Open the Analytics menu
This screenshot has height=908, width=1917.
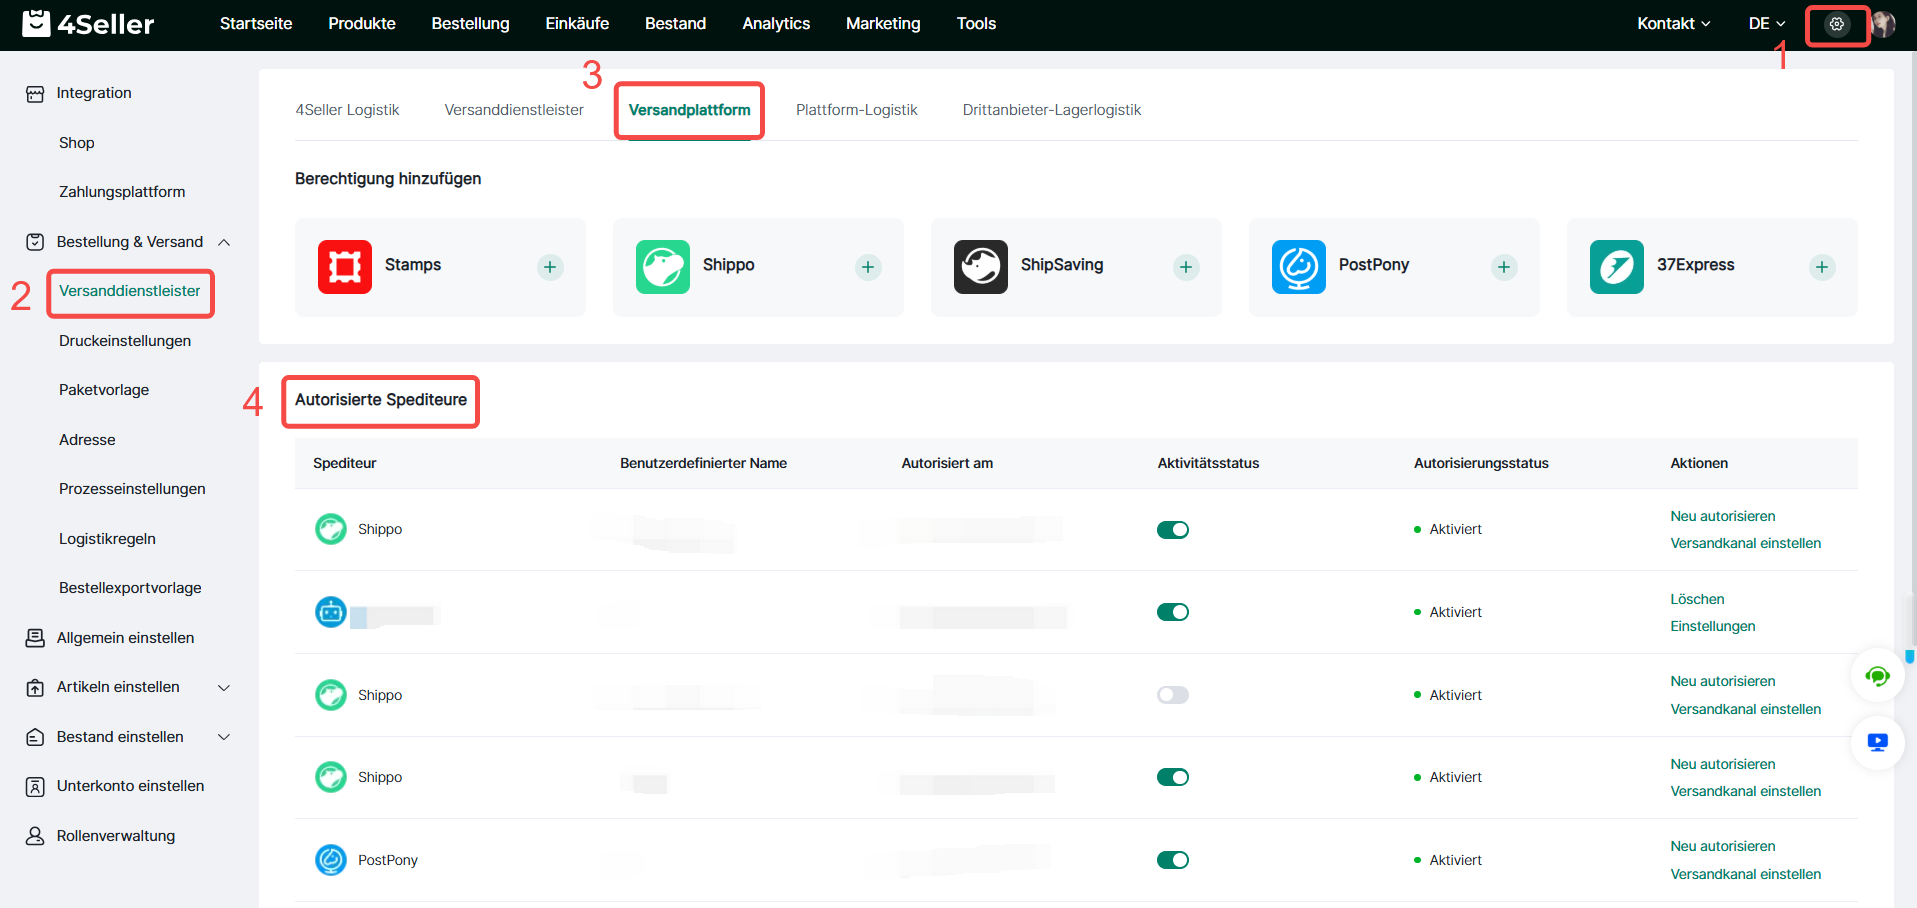776,24
